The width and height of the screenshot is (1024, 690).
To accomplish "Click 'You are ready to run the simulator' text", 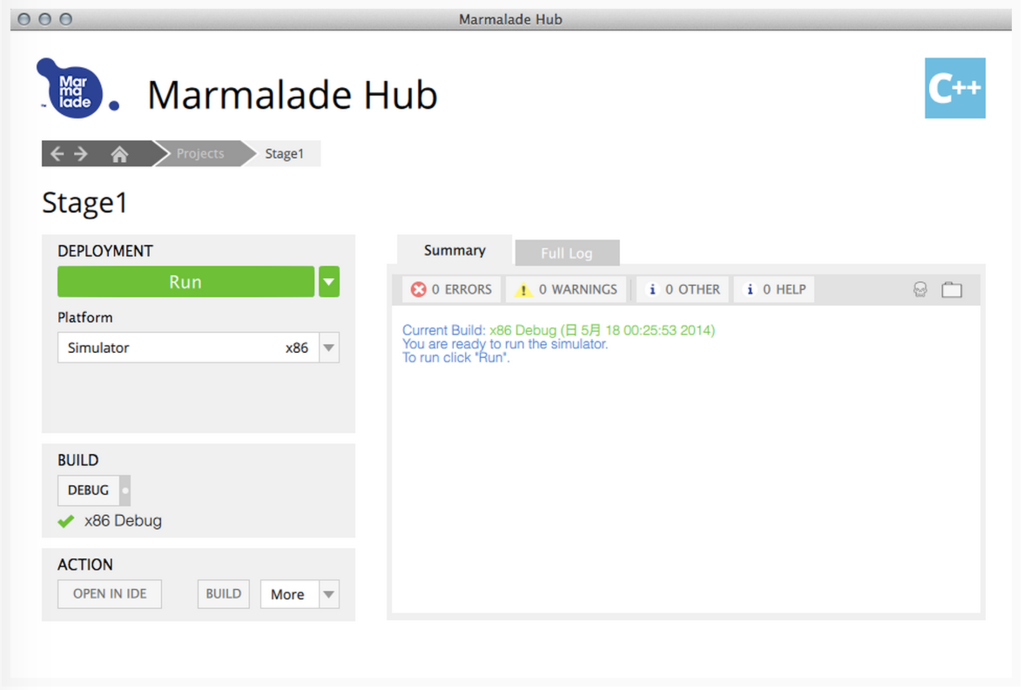I will click(x=505, y=344).
